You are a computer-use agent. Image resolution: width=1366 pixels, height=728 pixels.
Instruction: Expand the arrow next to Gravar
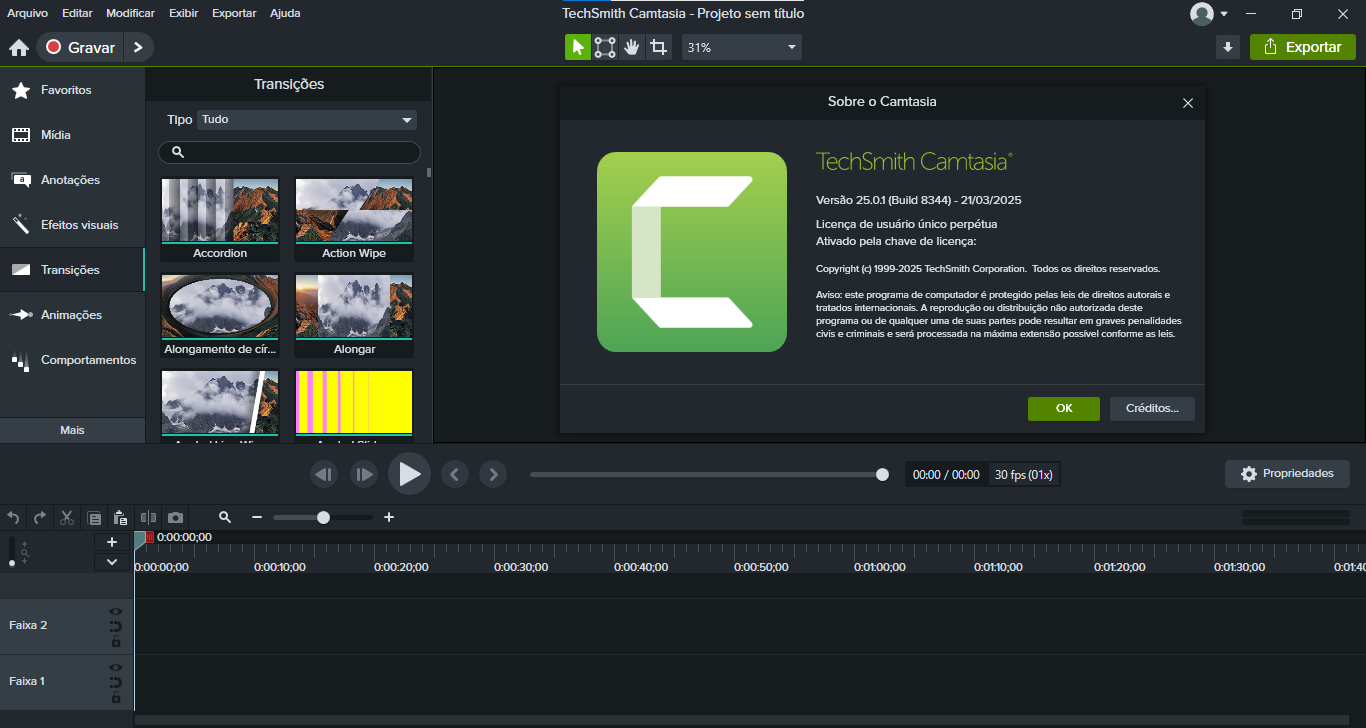(x=138, y=47)
